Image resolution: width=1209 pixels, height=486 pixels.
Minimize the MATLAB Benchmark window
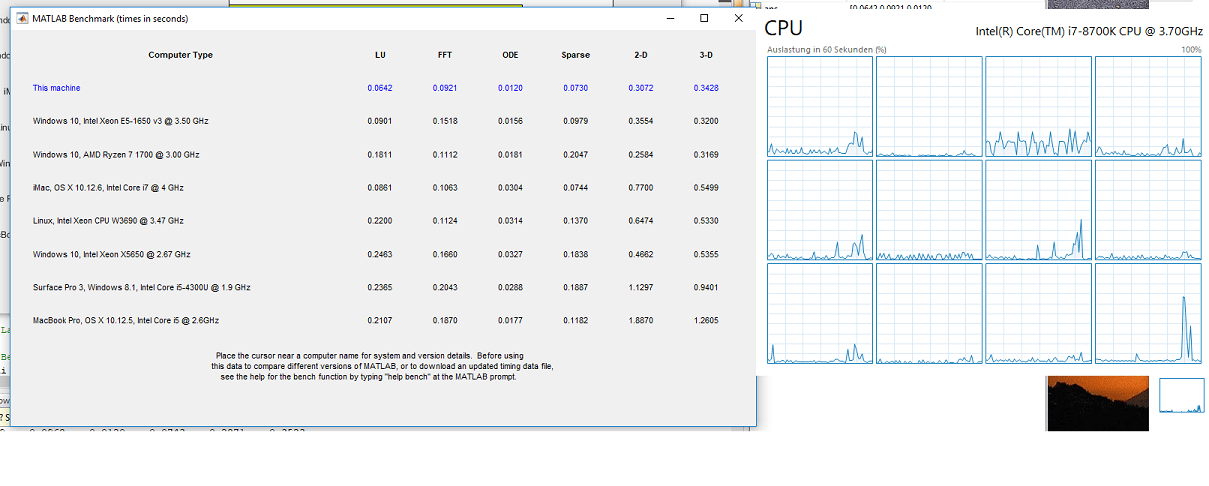click(x=670, y=18)
